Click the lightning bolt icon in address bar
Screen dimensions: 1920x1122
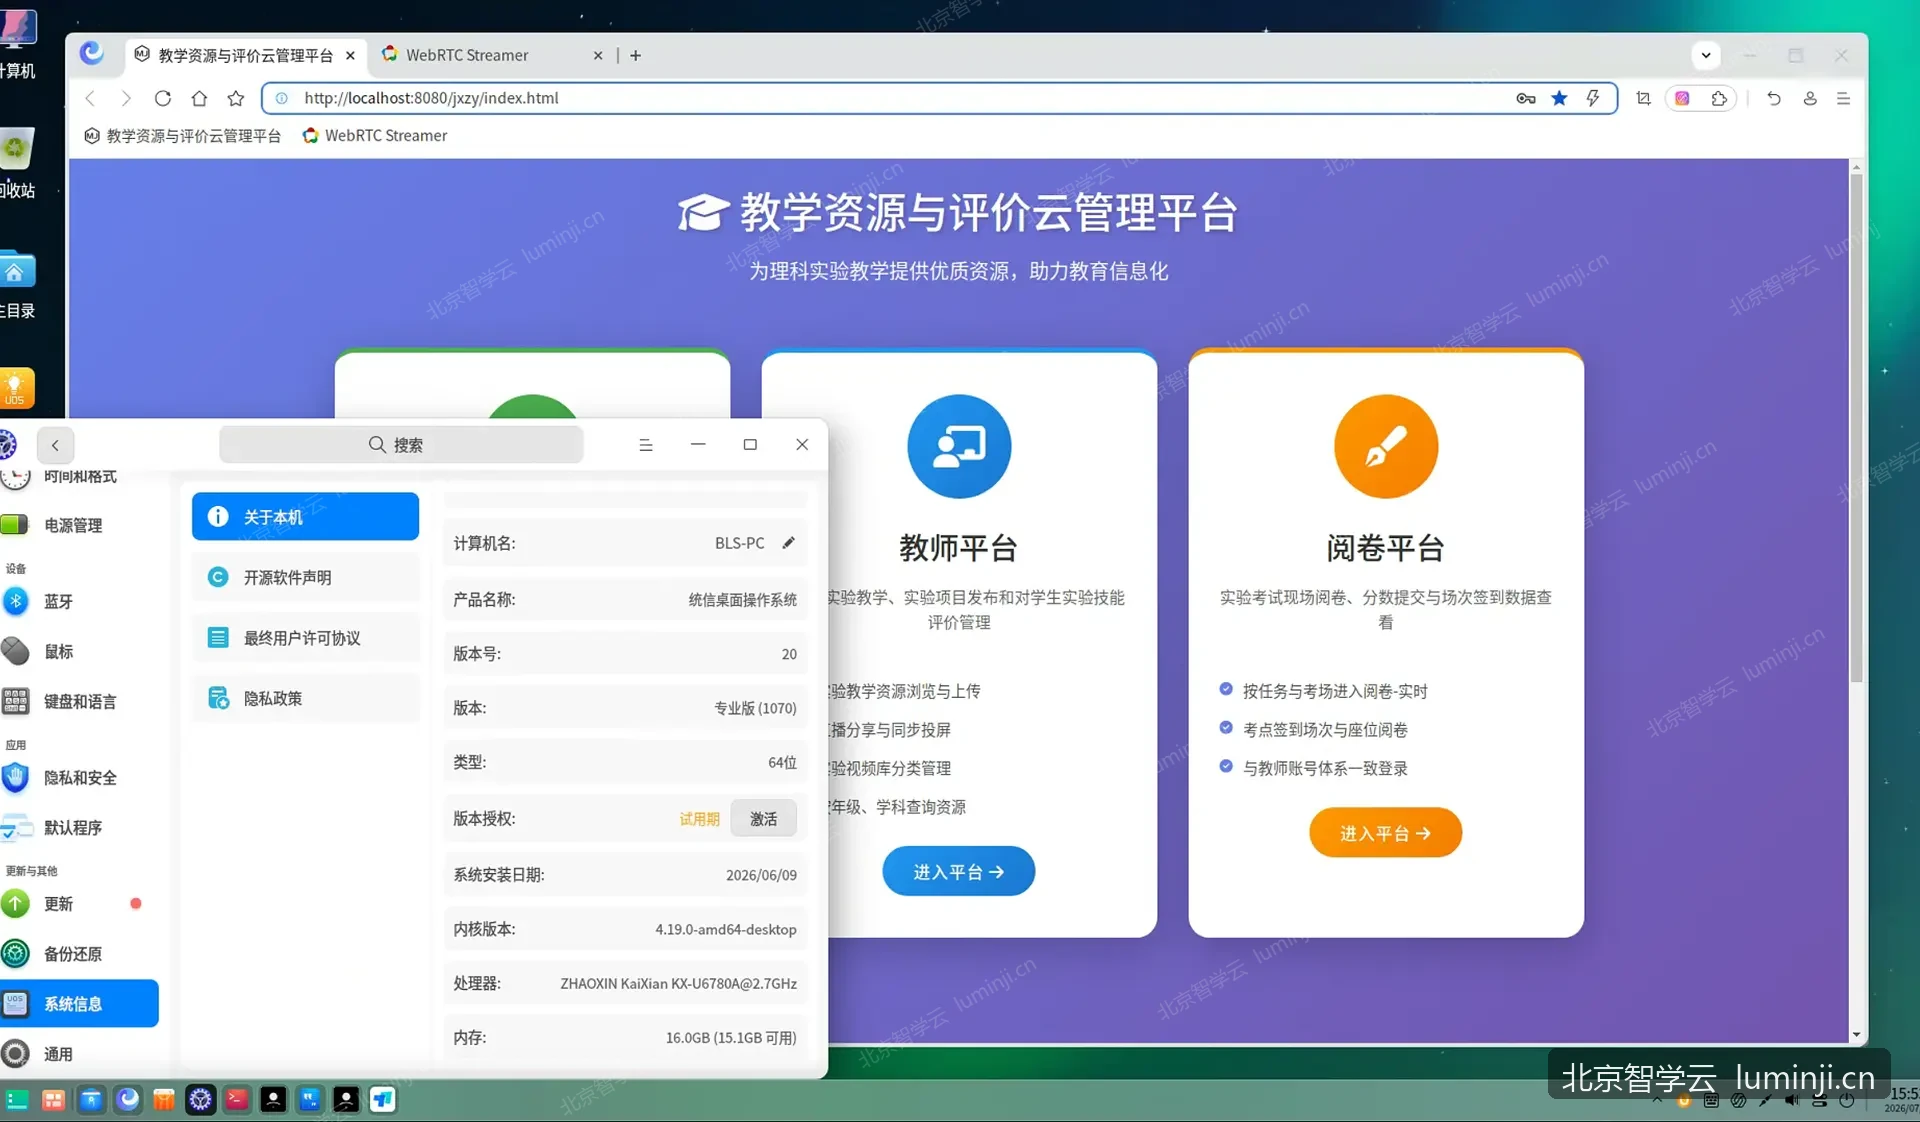tap(1593, 98)
